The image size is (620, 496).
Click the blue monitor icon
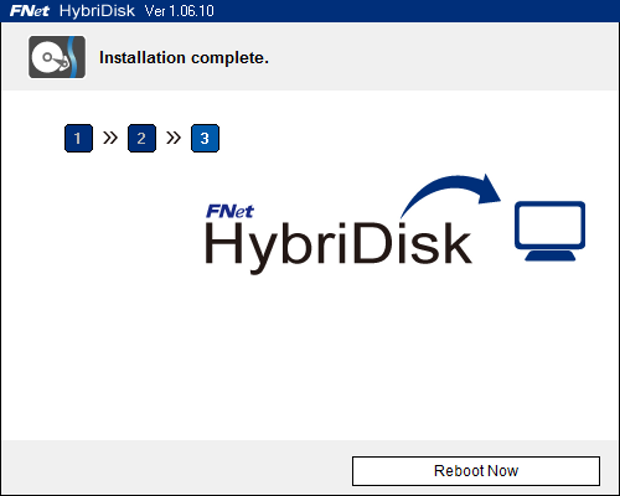[550, 231]
